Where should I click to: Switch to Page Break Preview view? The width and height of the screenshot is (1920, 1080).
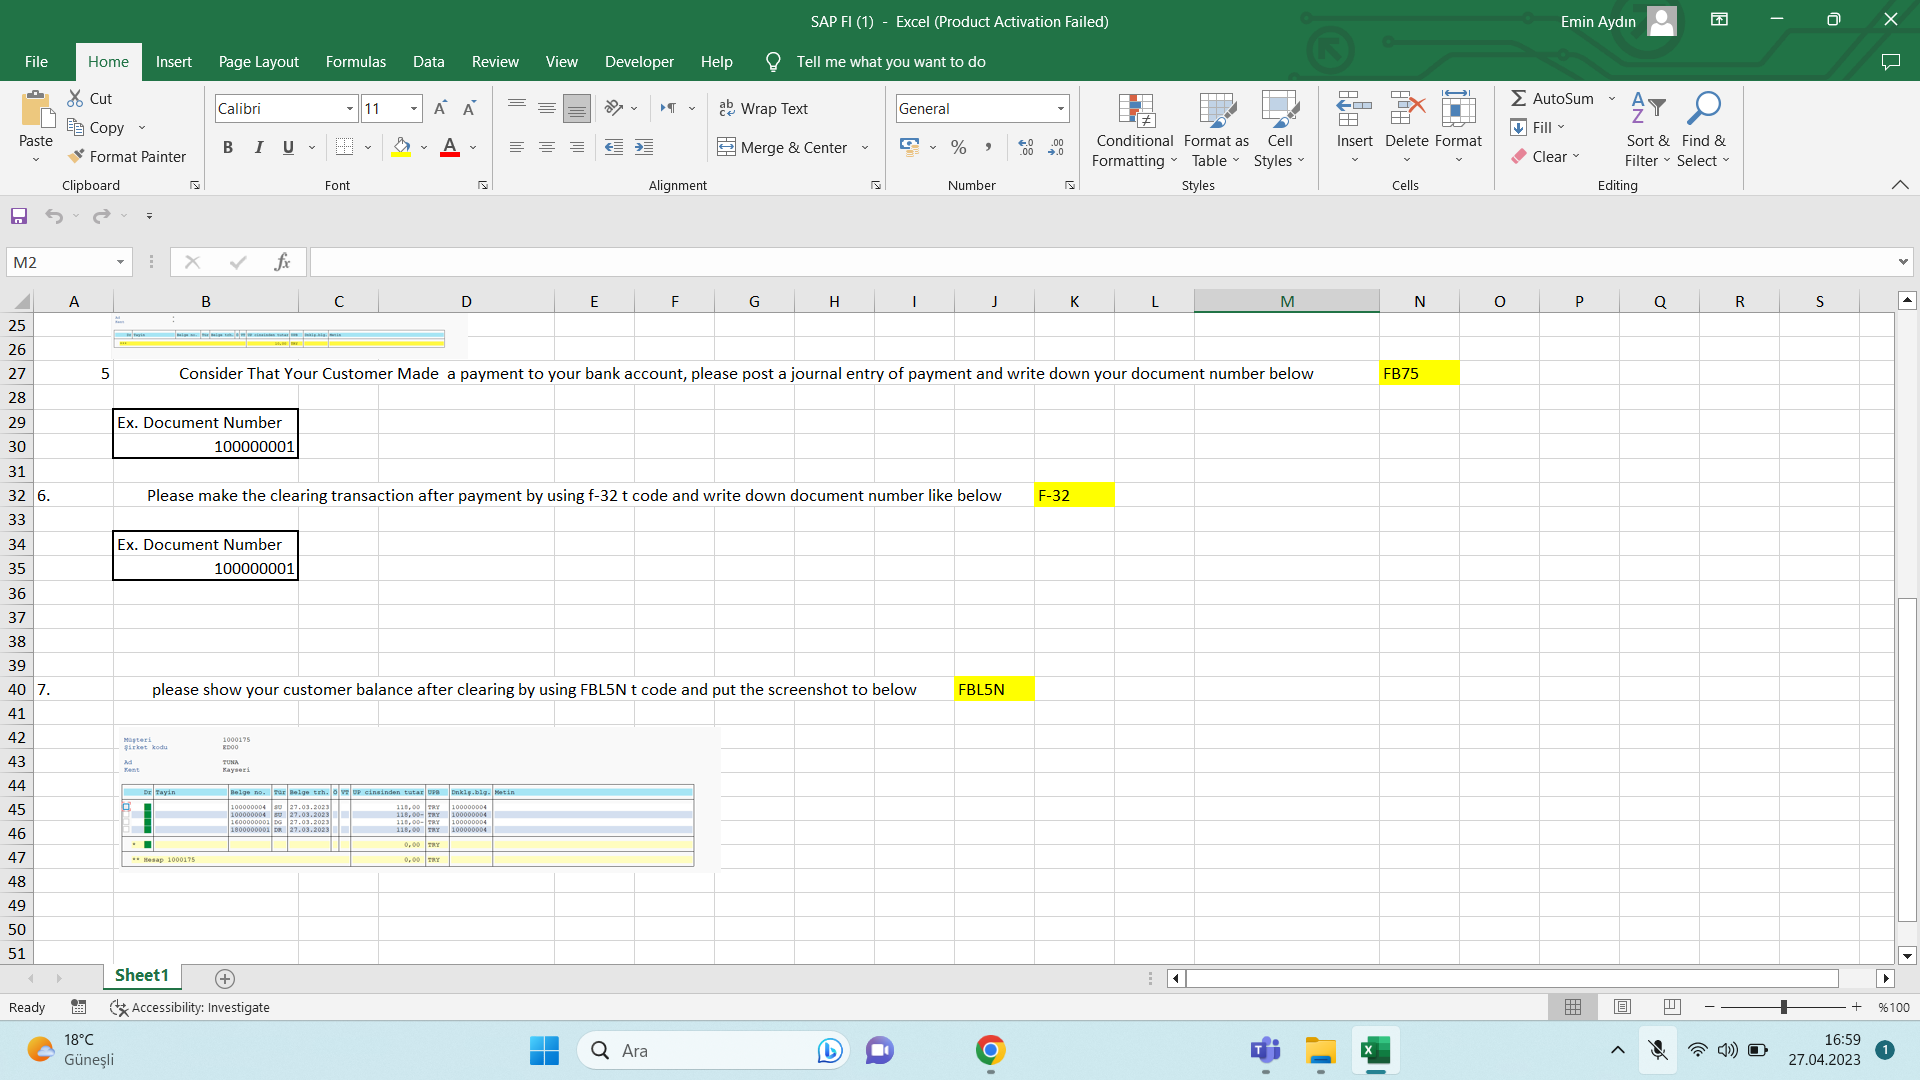1672,1007
